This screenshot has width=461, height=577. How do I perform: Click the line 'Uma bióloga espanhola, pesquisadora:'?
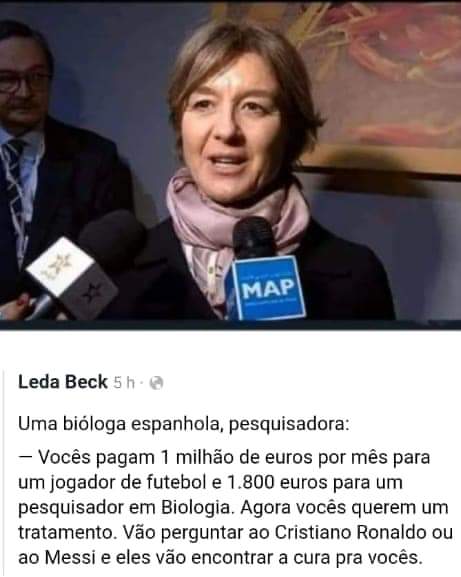point(184,424)
